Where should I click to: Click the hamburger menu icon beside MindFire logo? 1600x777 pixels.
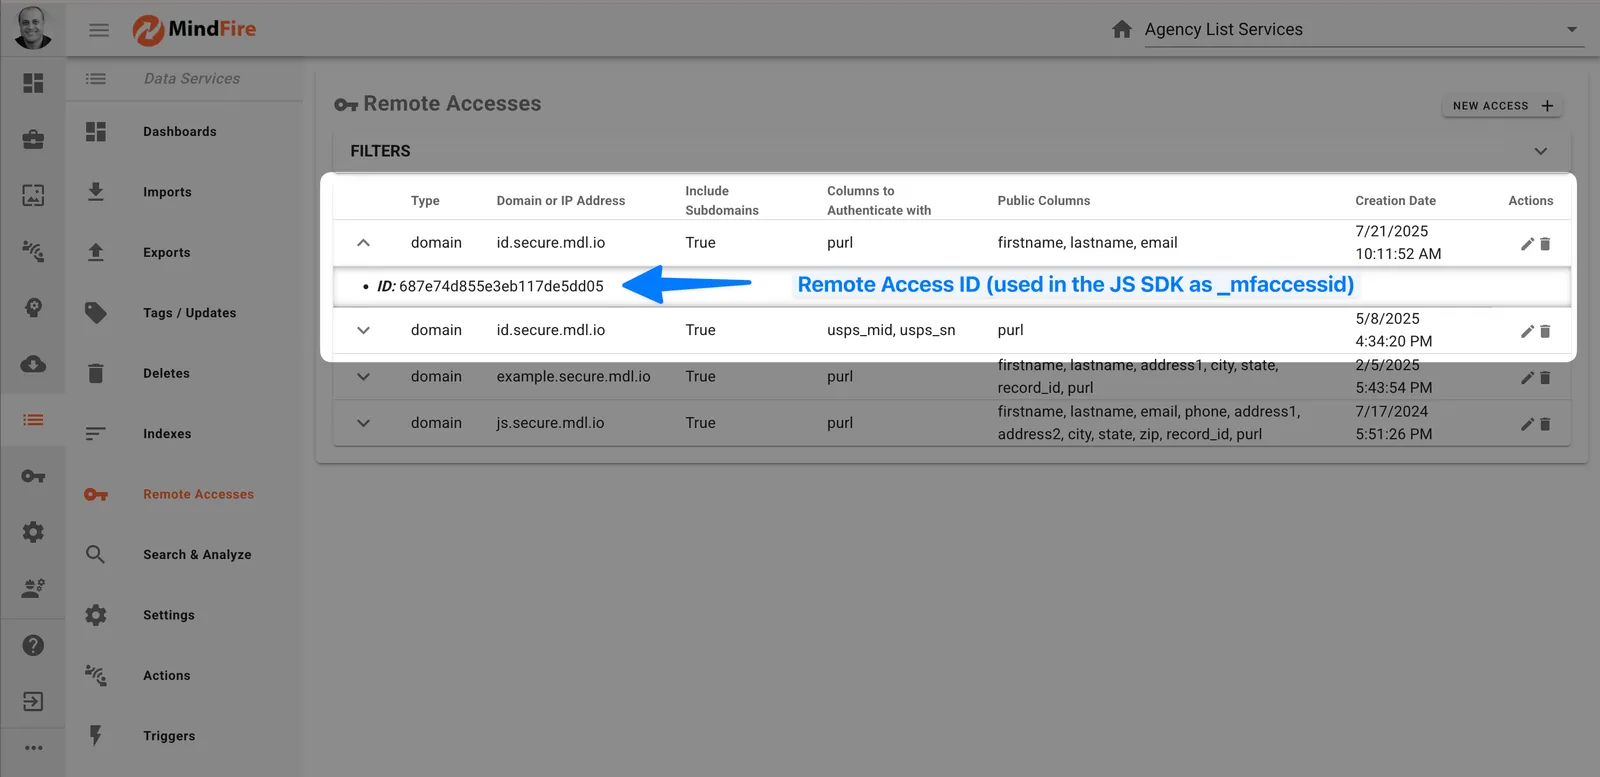point(99,30)
